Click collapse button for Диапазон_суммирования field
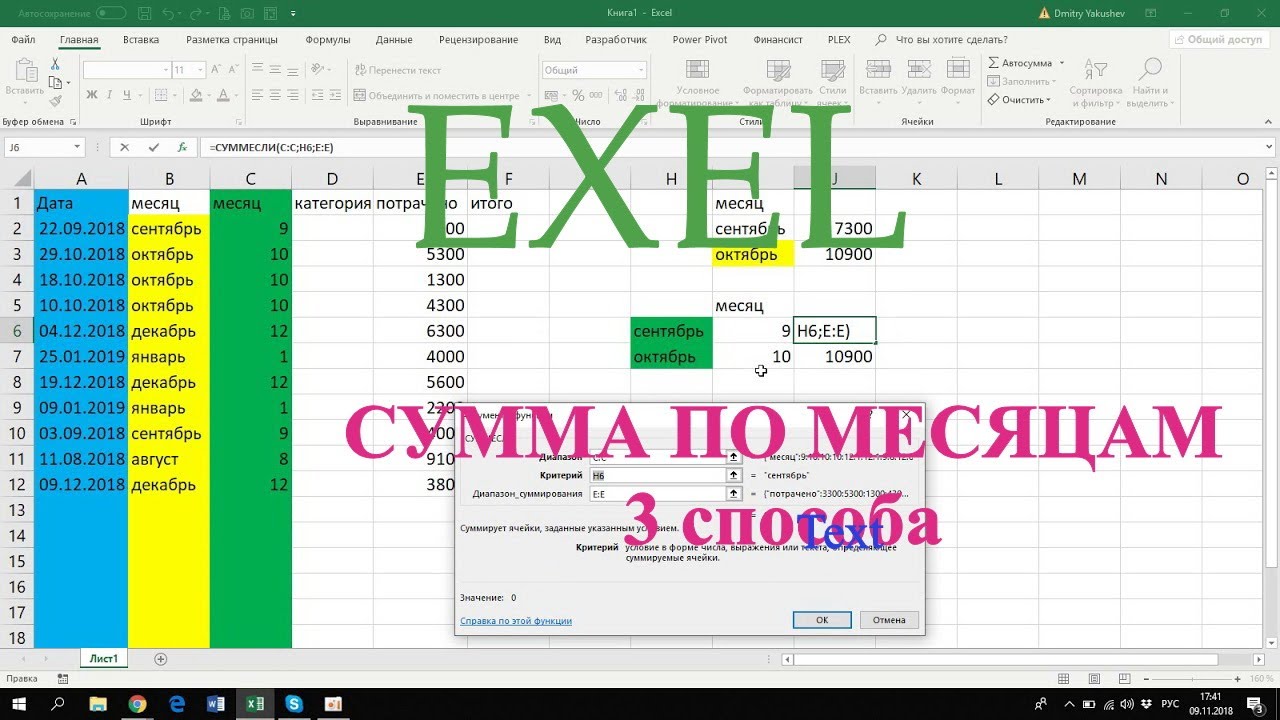Screen dimensions: 1280x720 pos(734,493)
